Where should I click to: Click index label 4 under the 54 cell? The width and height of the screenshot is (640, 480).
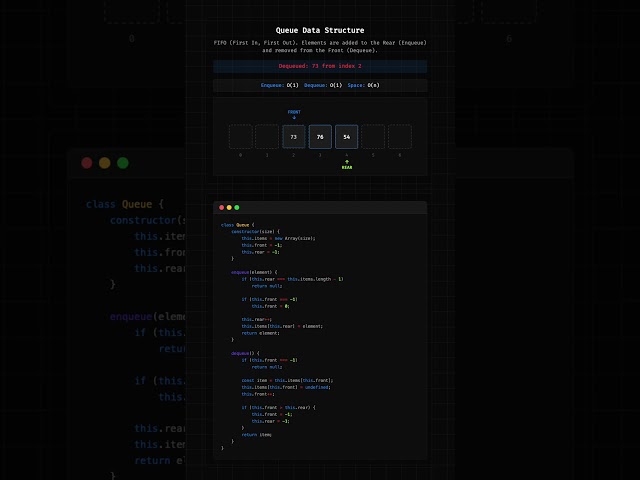click(347, 155)
